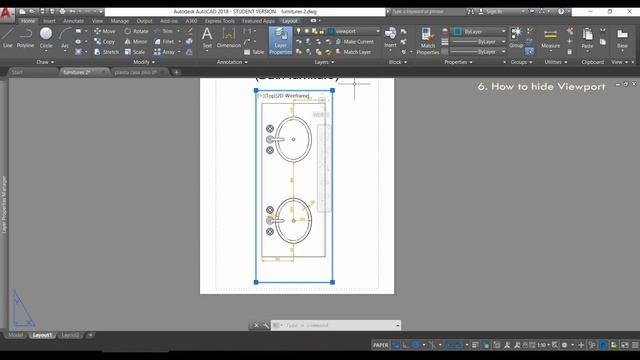Viewport: 640px width, 360px height.
Task: Open workspace switching gear in status bar
Action: pyautogui.click(x=564, y=345)
